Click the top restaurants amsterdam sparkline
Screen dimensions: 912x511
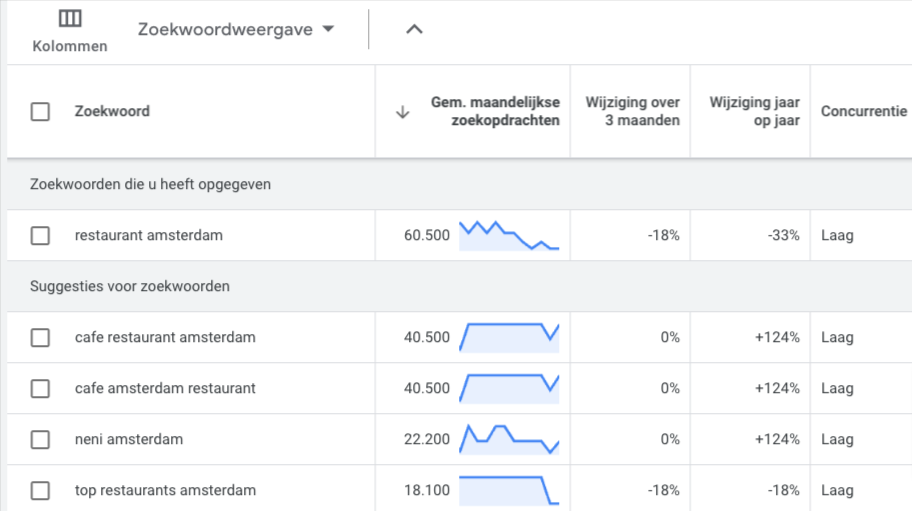[509, 491]
